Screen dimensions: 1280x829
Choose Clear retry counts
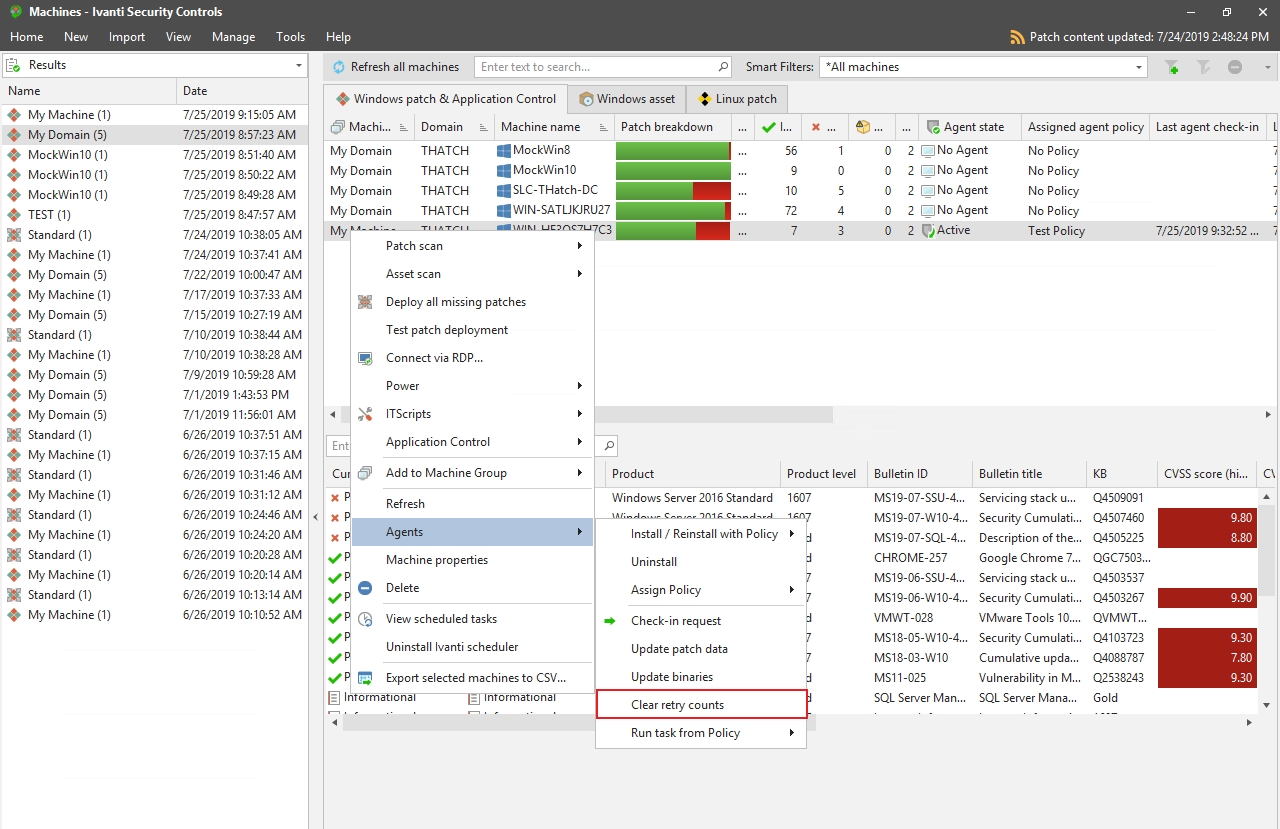click(x=701, y=705)
